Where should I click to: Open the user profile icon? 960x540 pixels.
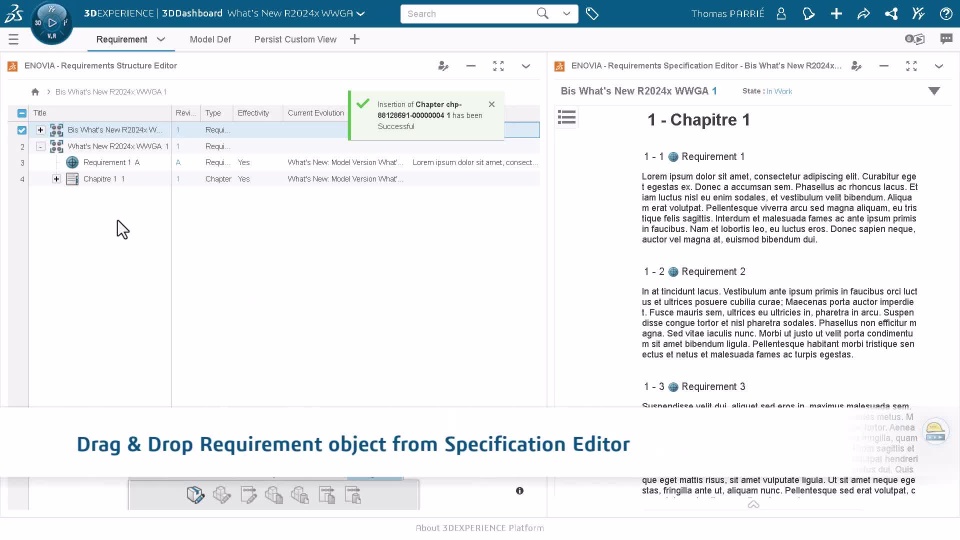point(781,13)
